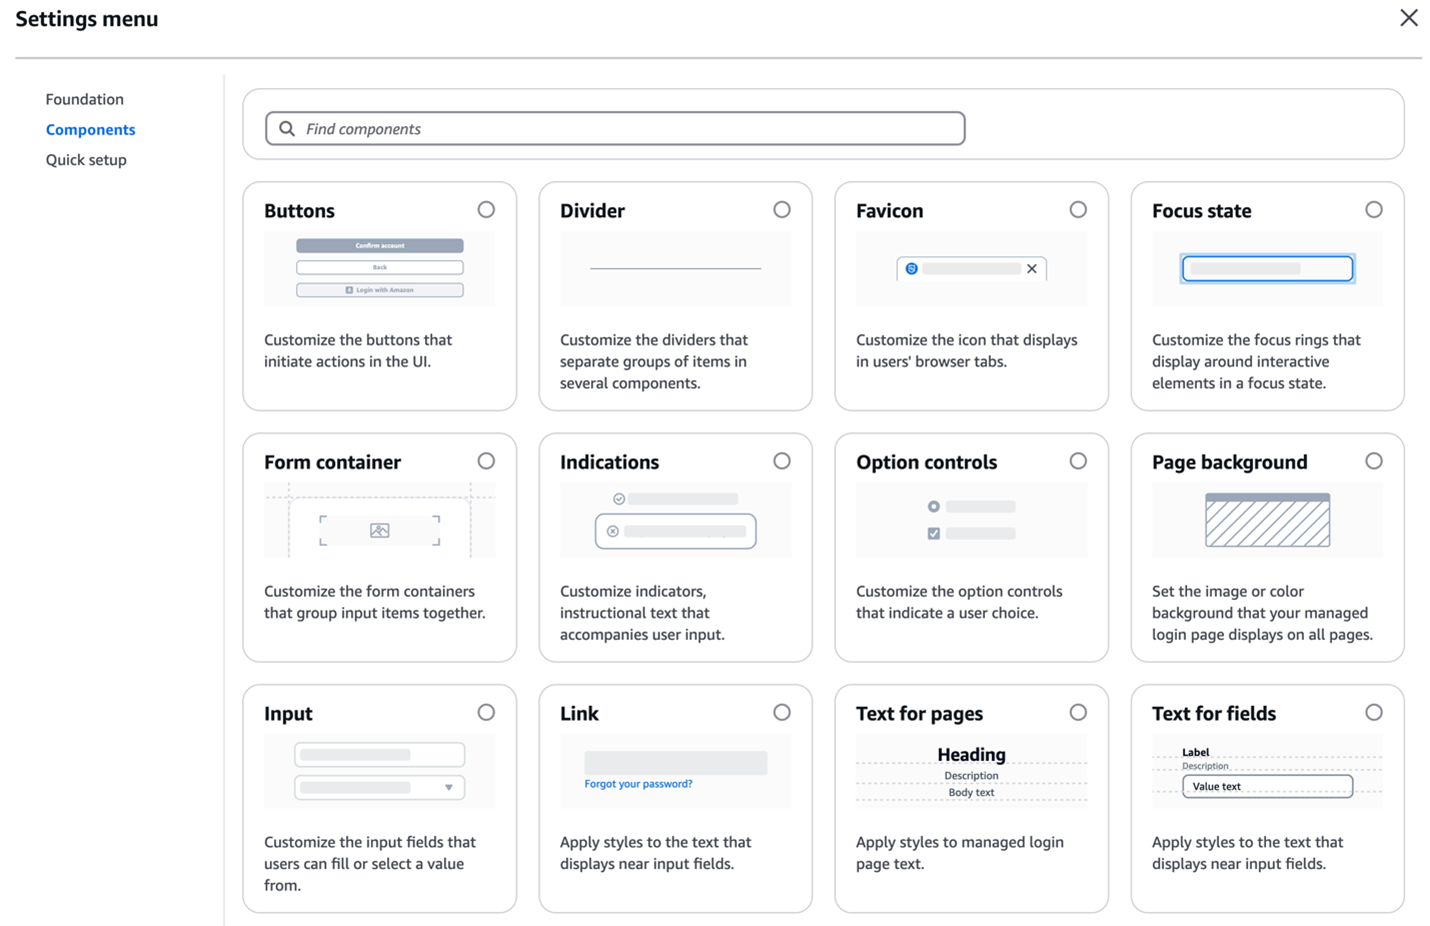Open the Foundation settings section
This screenshot has width=1430, height=926.
(x=84, y=99)
